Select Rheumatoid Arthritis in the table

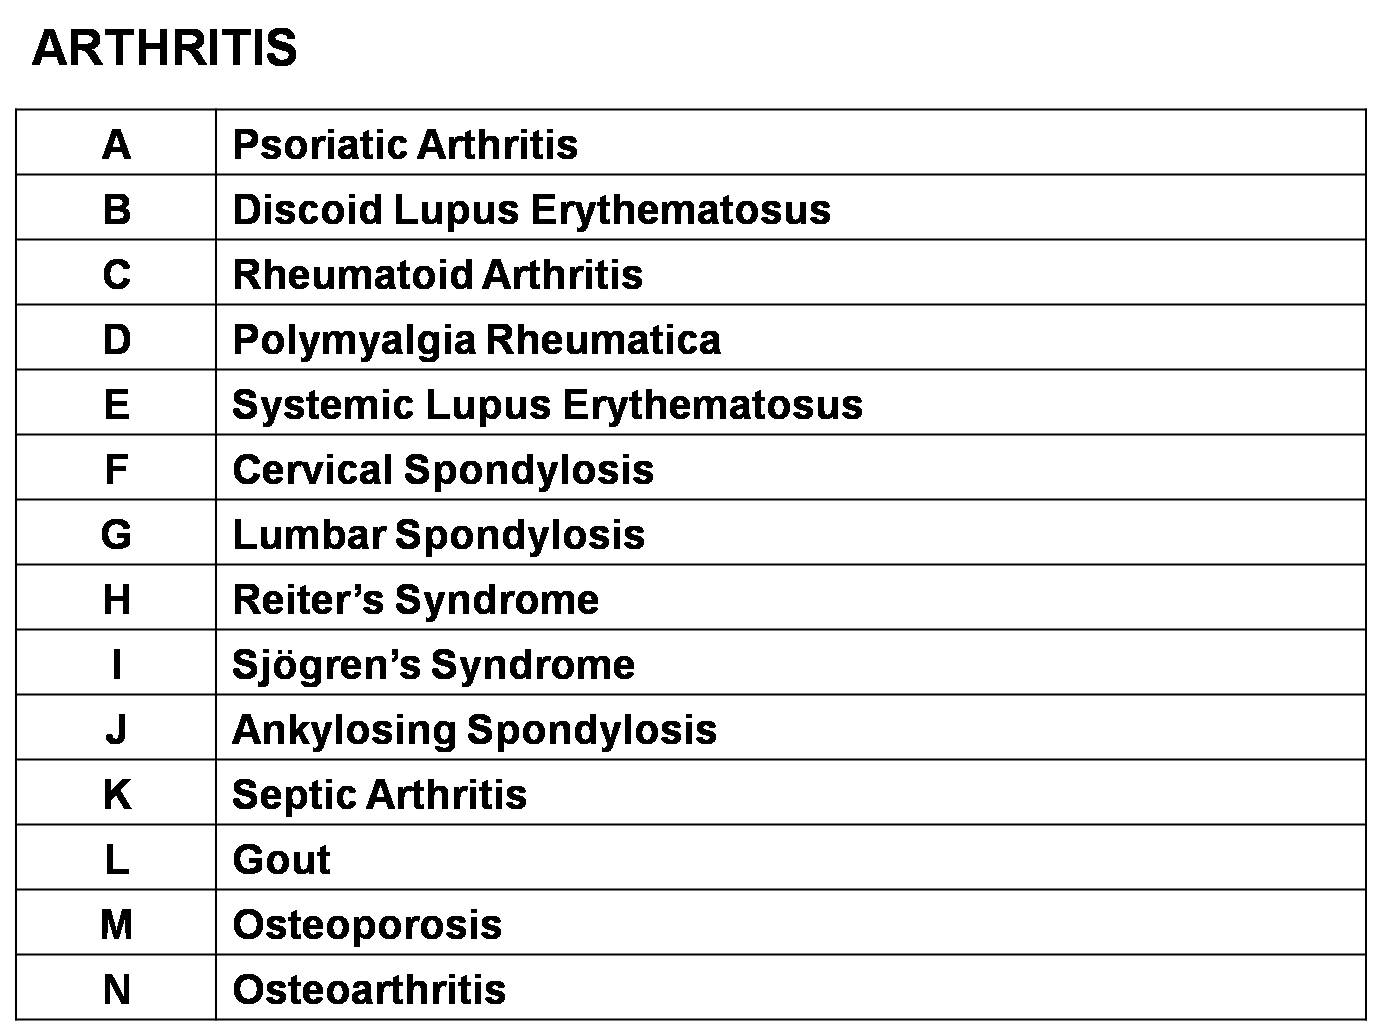pyautogui.click(x=437, y=274)
